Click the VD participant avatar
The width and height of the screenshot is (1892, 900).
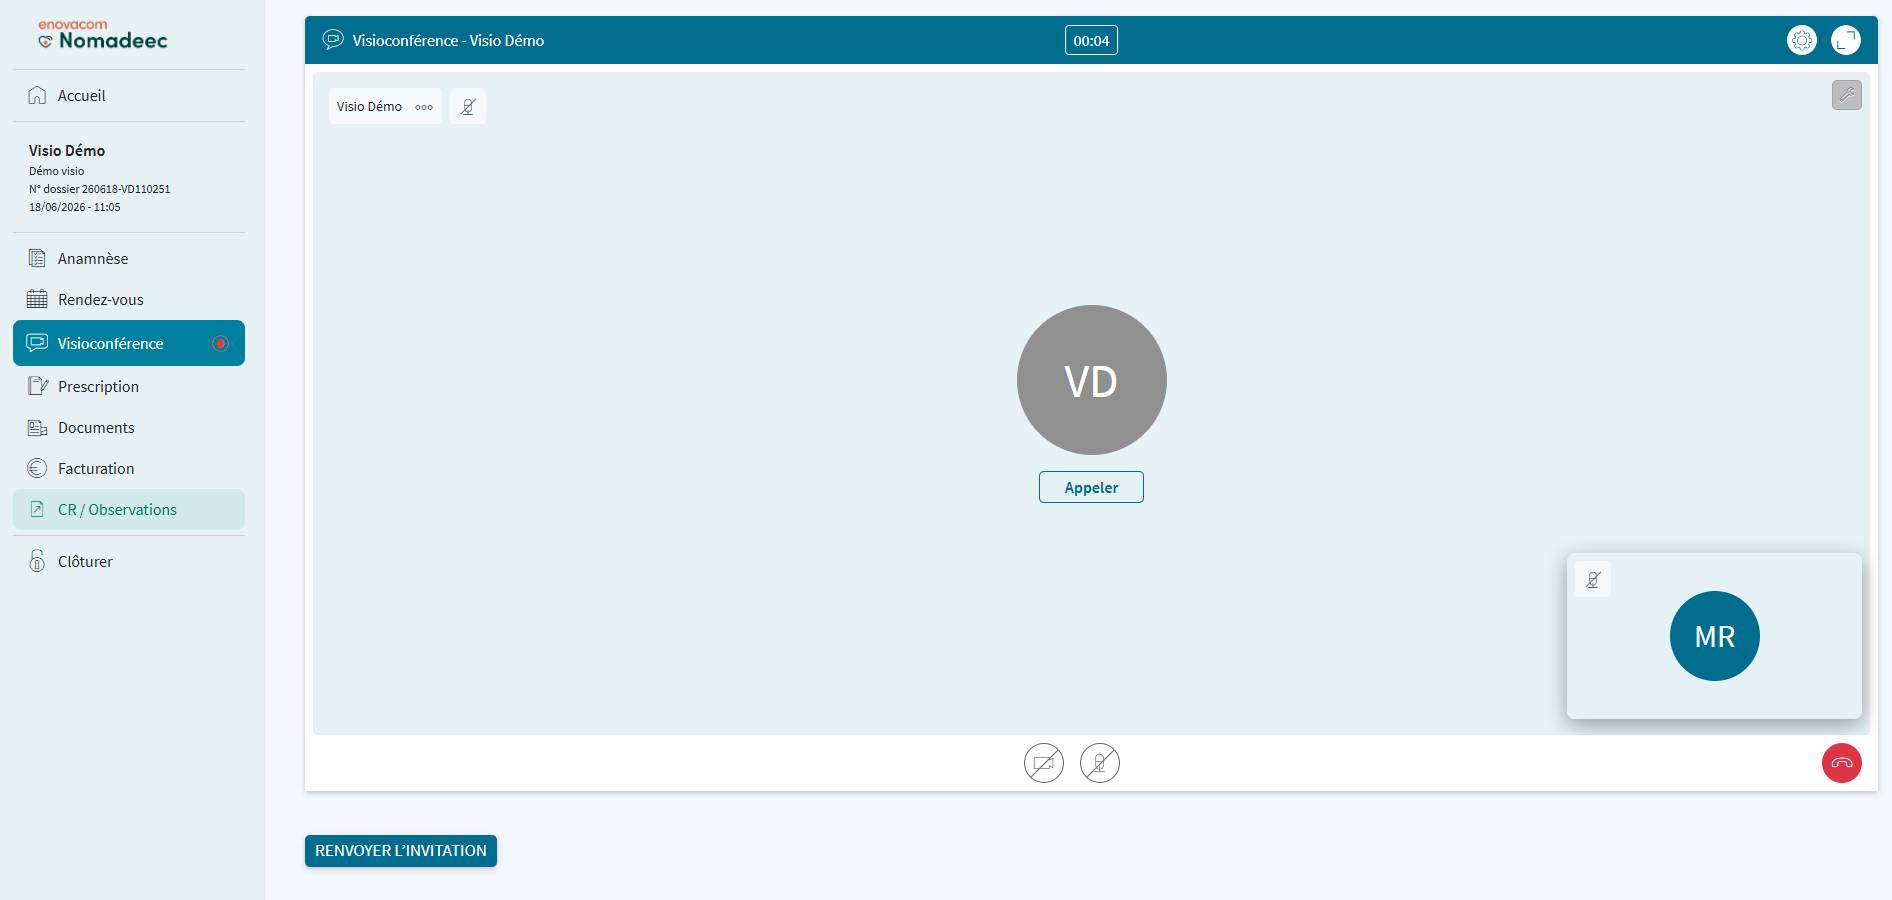pos(1091,380)
